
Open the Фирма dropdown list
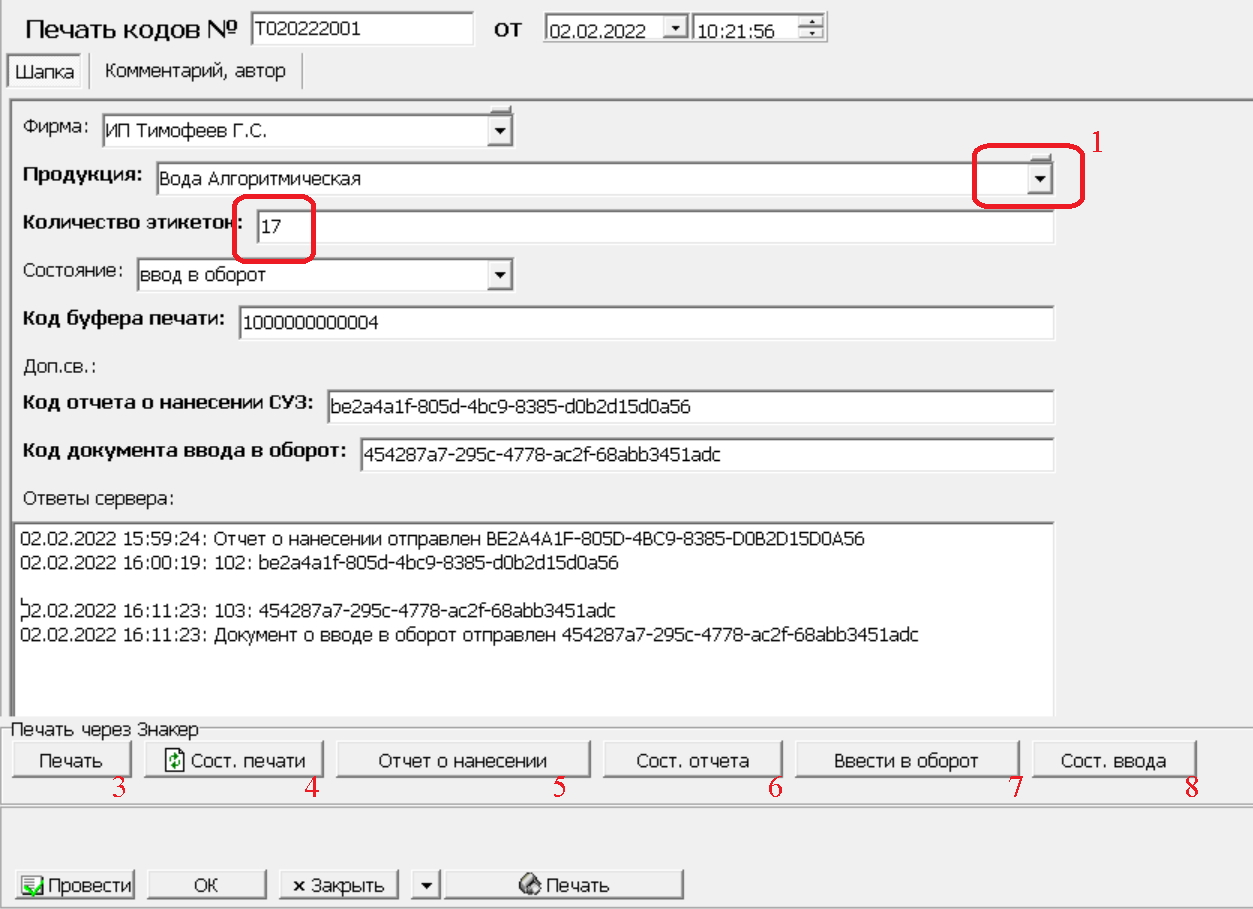(499, 130)
